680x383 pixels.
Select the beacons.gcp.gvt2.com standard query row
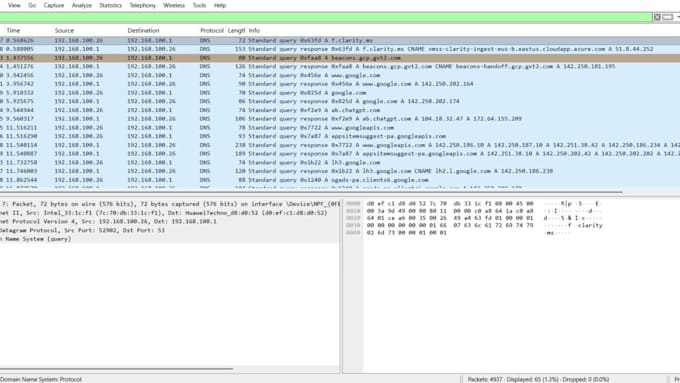point(340,58)
